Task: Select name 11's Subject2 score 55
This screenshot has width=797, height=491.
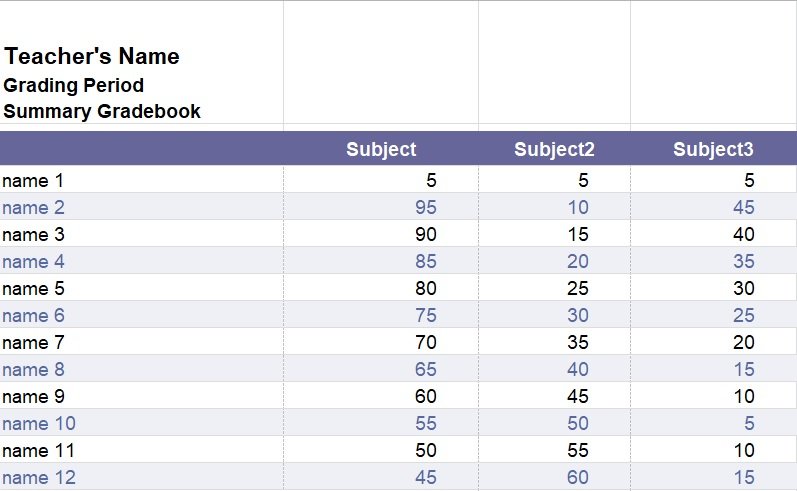Action: click(578, 450)
